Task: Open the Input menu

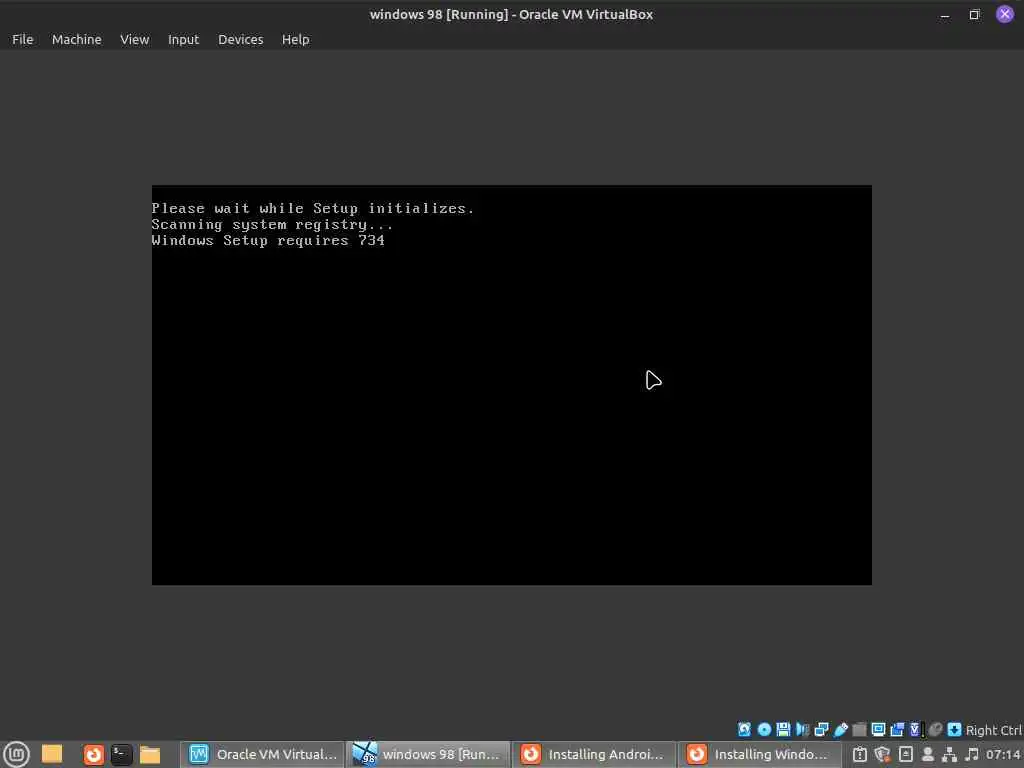Action: point(183,39)
